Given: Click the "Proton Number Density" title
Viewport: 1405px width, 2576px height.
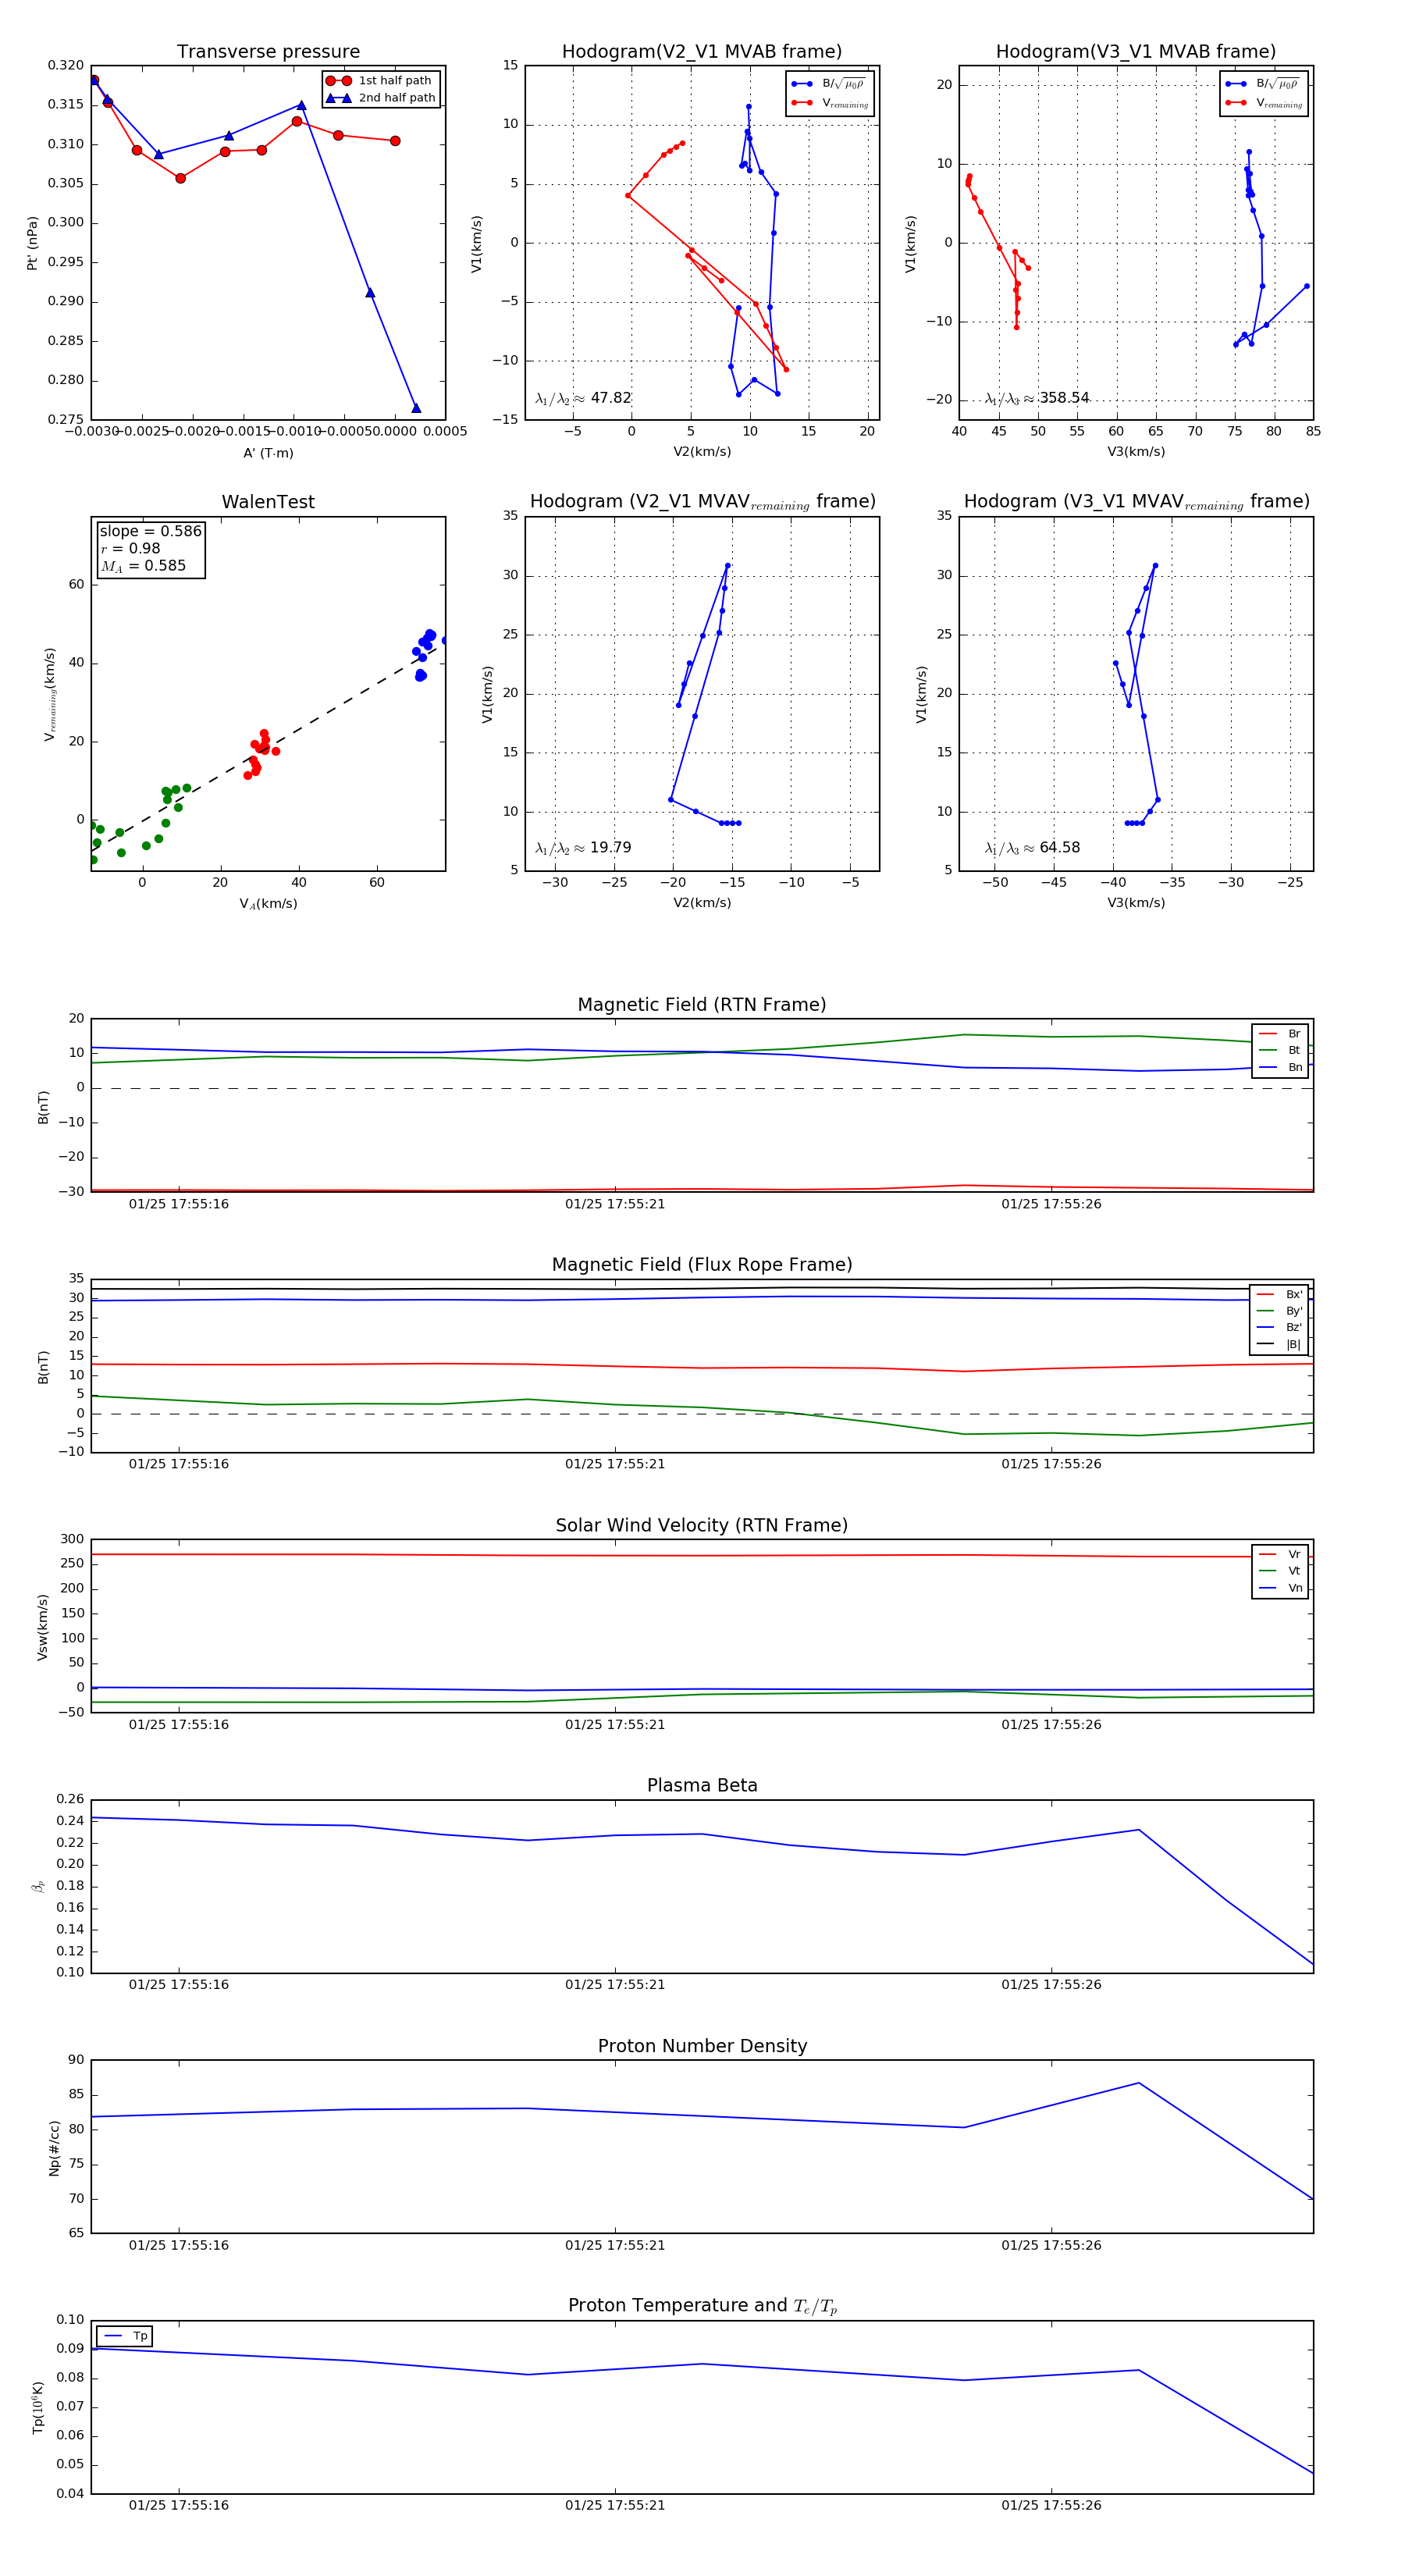Looking at the screenshot, I should pyautogui.click(x=702, y=2046).
